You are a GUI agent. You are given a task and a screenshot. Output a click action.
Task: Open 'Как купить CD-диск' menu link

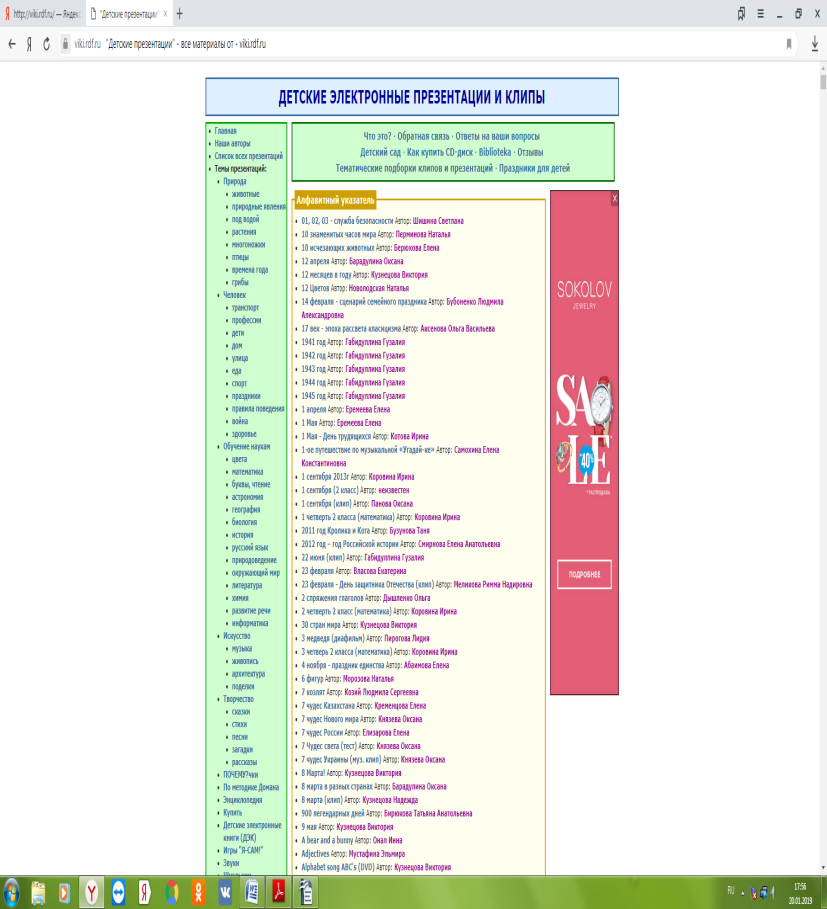[440, 152]
